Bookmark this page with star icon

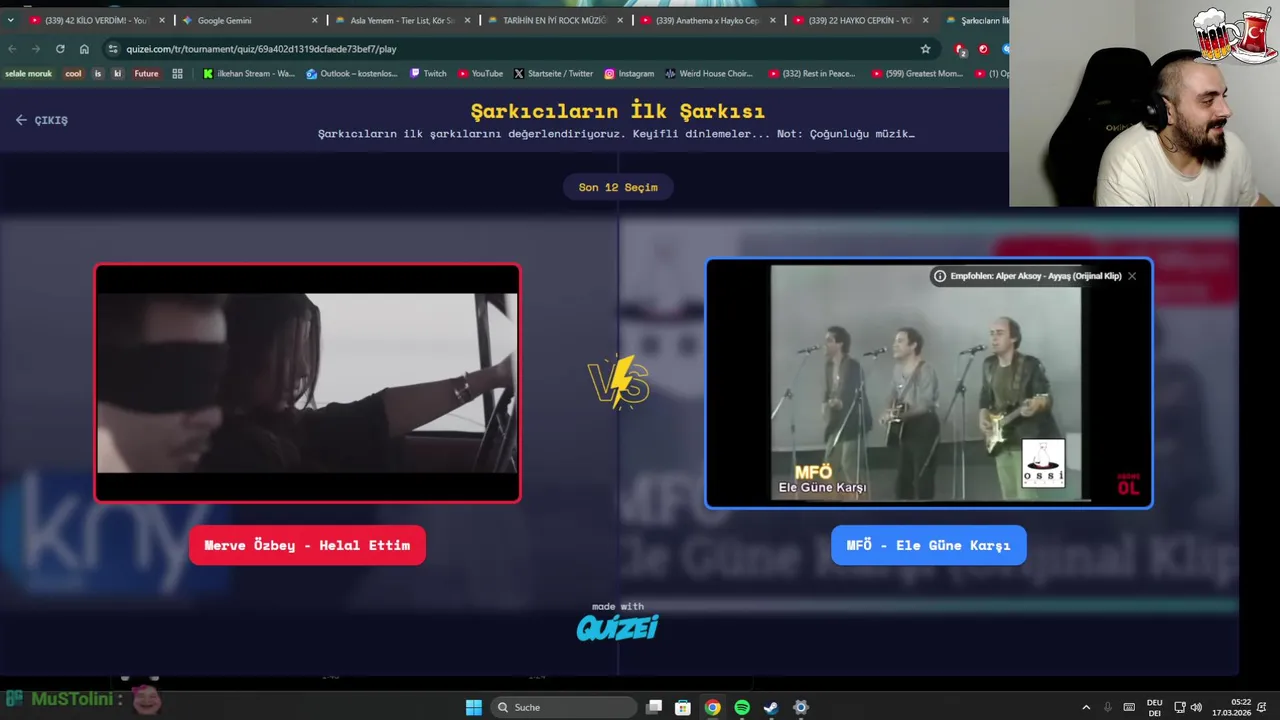pyautogui.click(x=925, y=48)
